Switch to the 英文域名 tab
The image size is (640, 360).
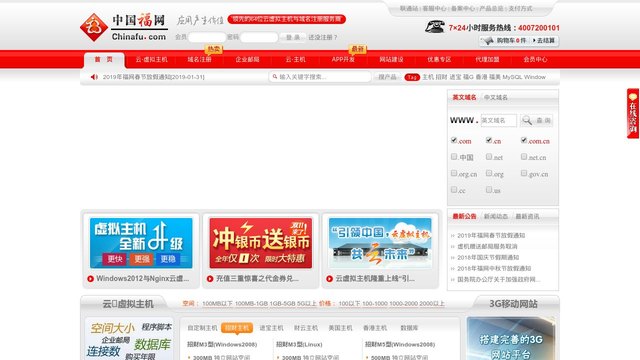coord(464,97)
